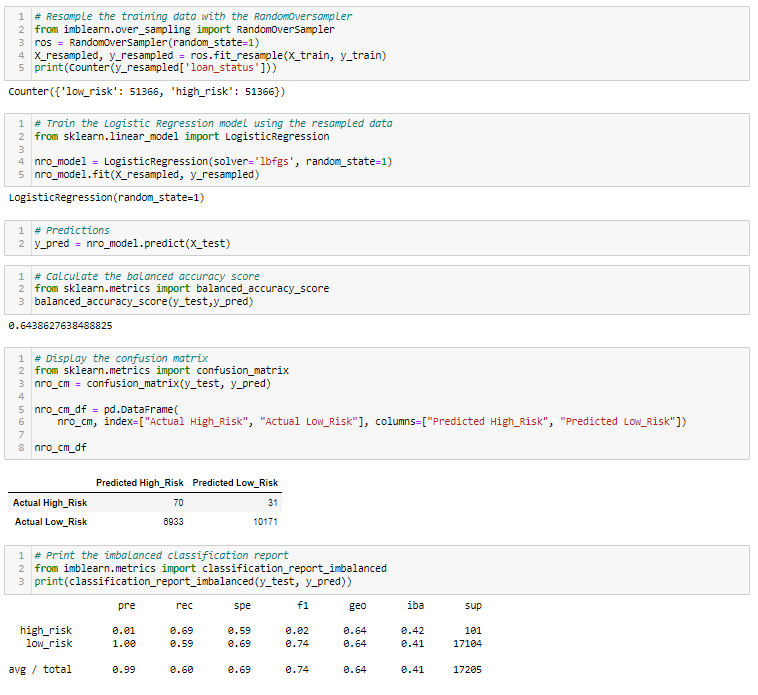This screenshot has height=695, width=758.
Task: Click the 'f1' column heading in report
Action: coord(303,606)
